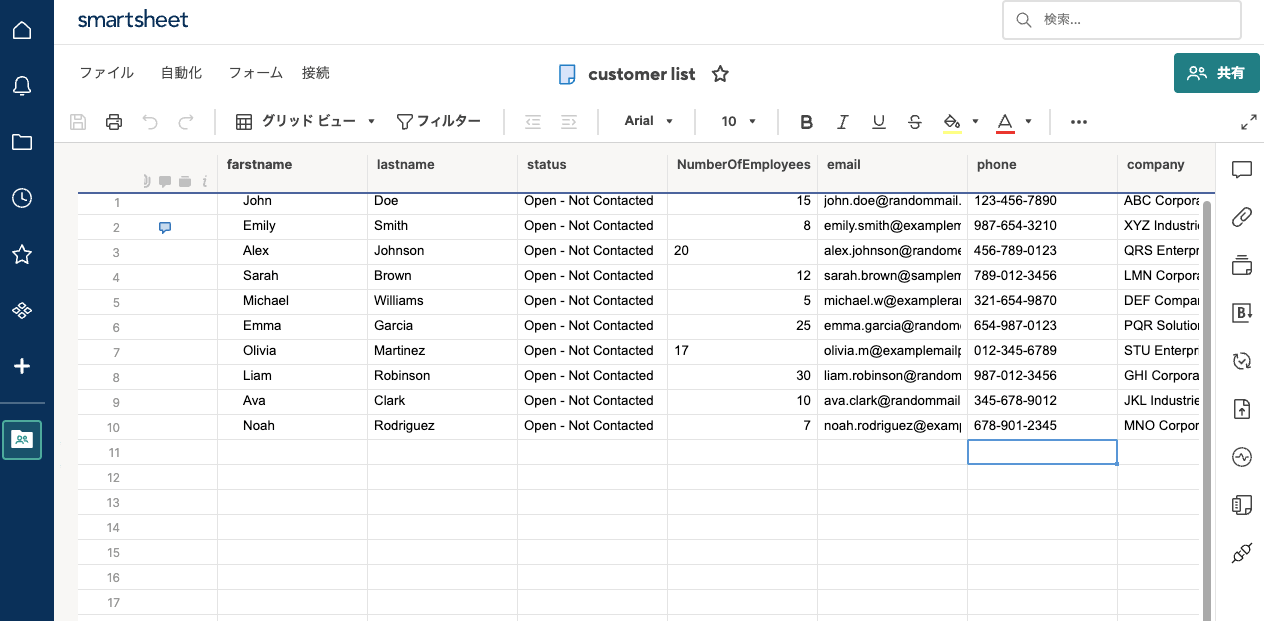This screenshot has height=621, width=1264.
Task: Click the 検索 search field
Action: click(x=1122, y=19)
